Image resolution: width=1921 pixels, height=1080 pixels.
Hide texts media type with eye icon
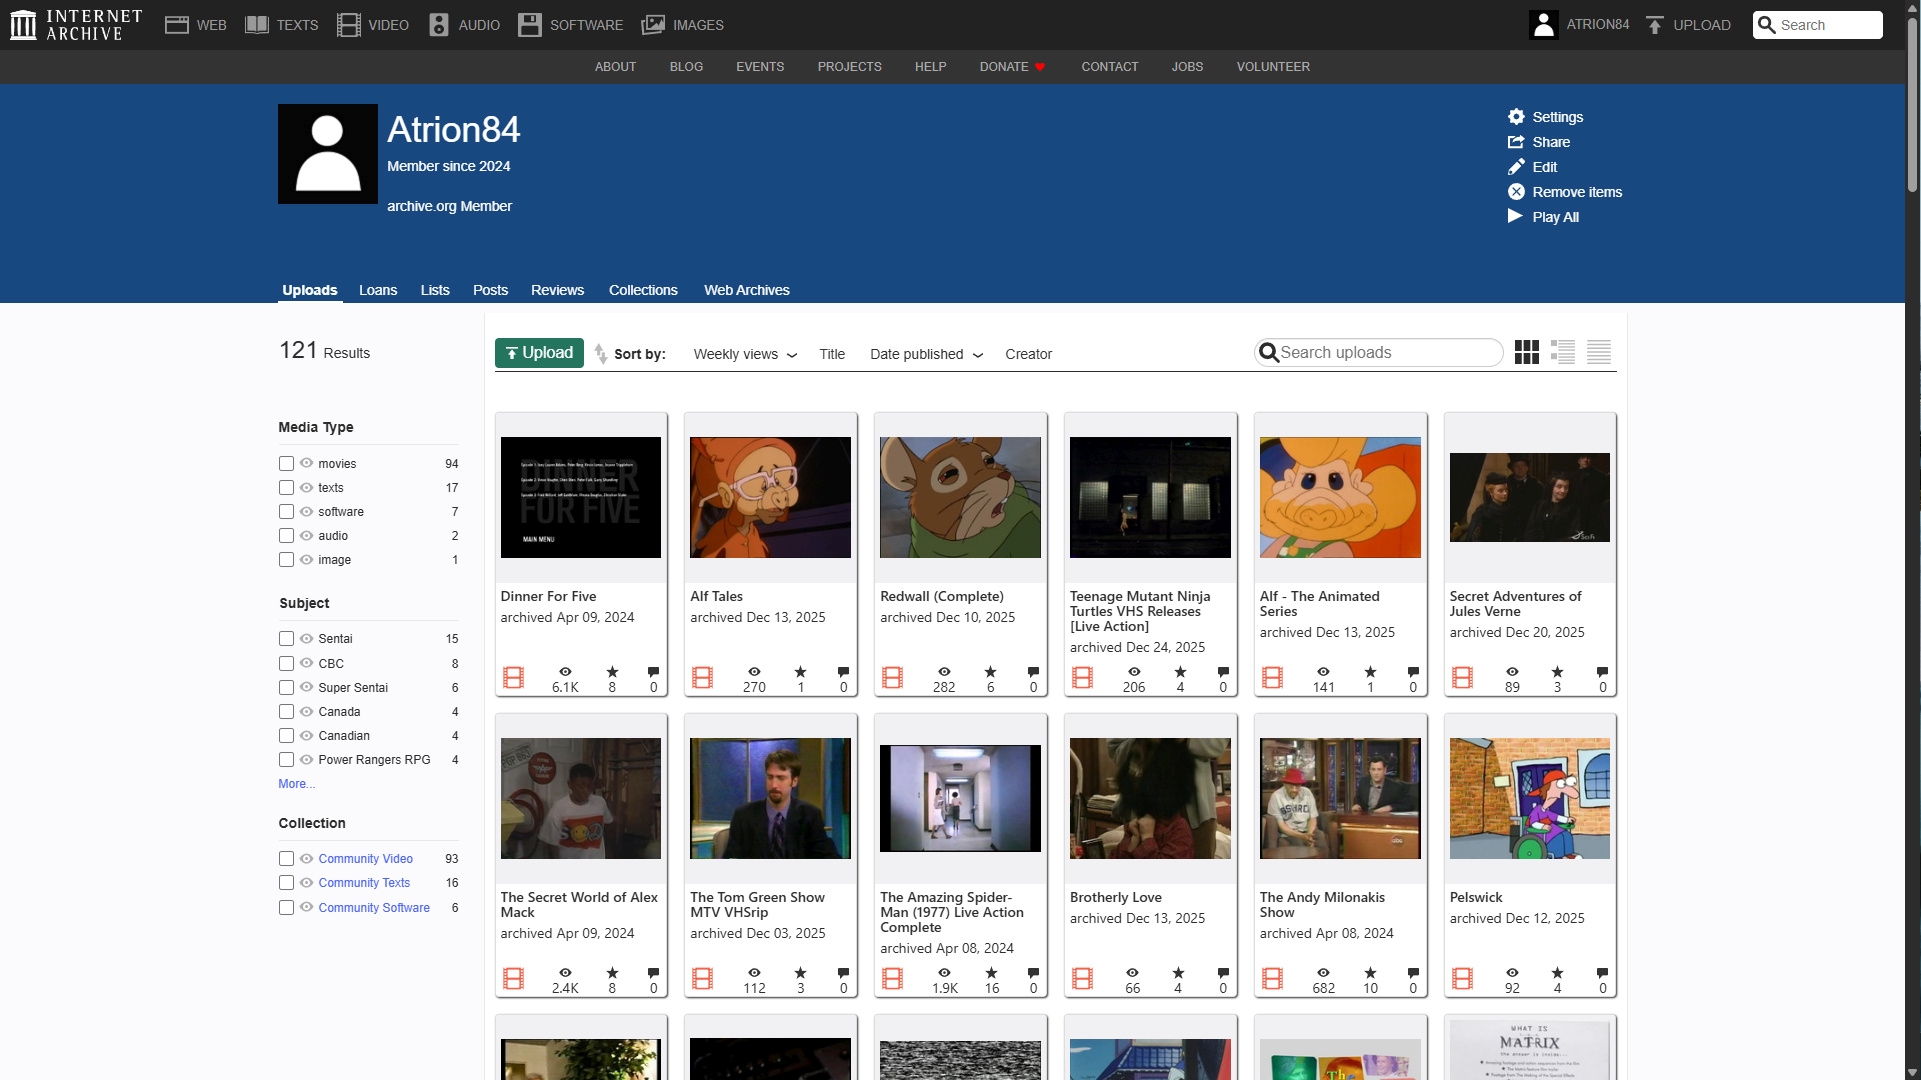pos(306,487)
